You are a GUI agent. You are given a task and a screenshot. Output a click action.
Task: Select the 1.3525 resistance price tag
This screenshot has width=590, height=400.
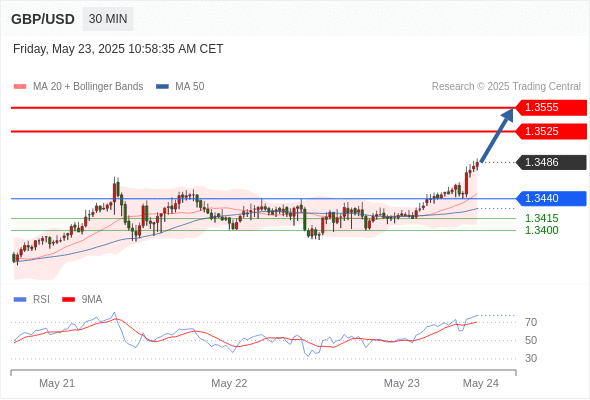[x=550, y=131]
